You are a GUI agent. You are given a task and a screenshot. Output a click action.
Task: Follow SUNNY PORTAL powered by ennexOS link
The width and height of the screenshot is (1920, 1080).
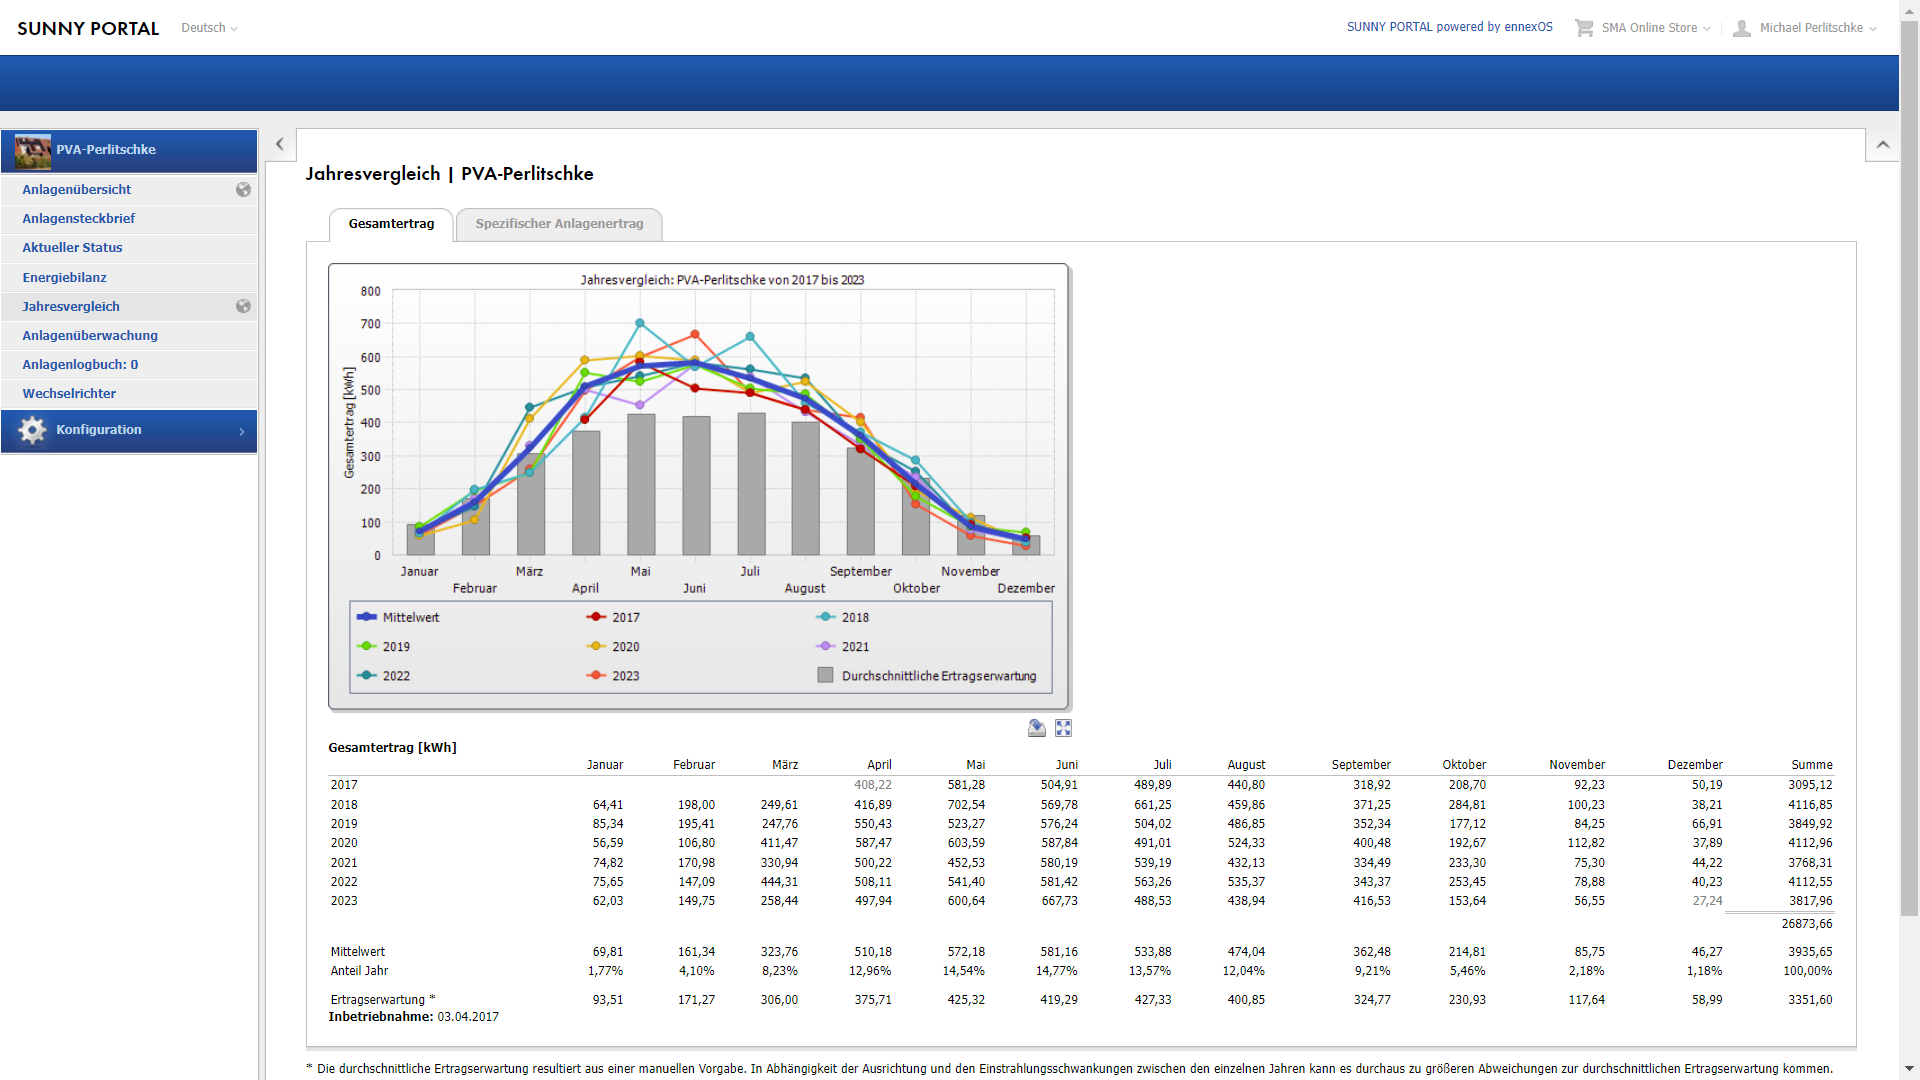coord(1449,27)
